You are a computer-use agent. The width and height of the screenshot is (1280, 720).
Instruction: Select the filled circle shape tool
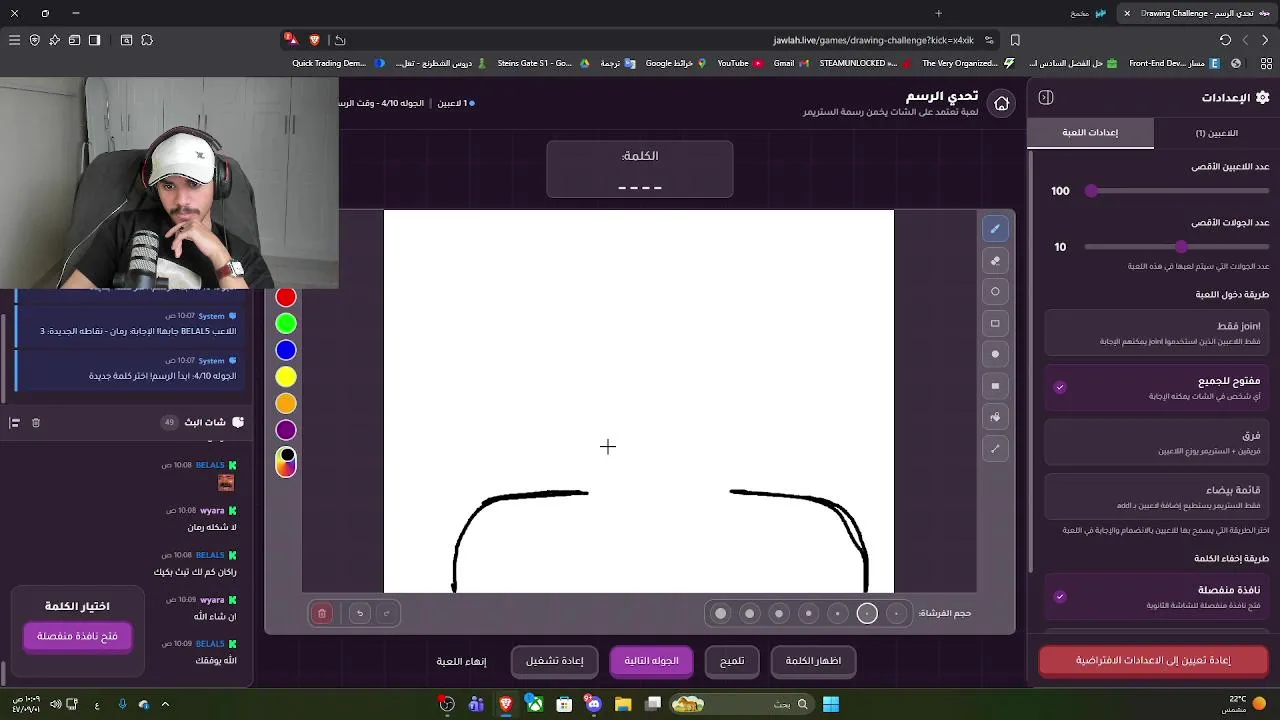[x=995, y=354]
